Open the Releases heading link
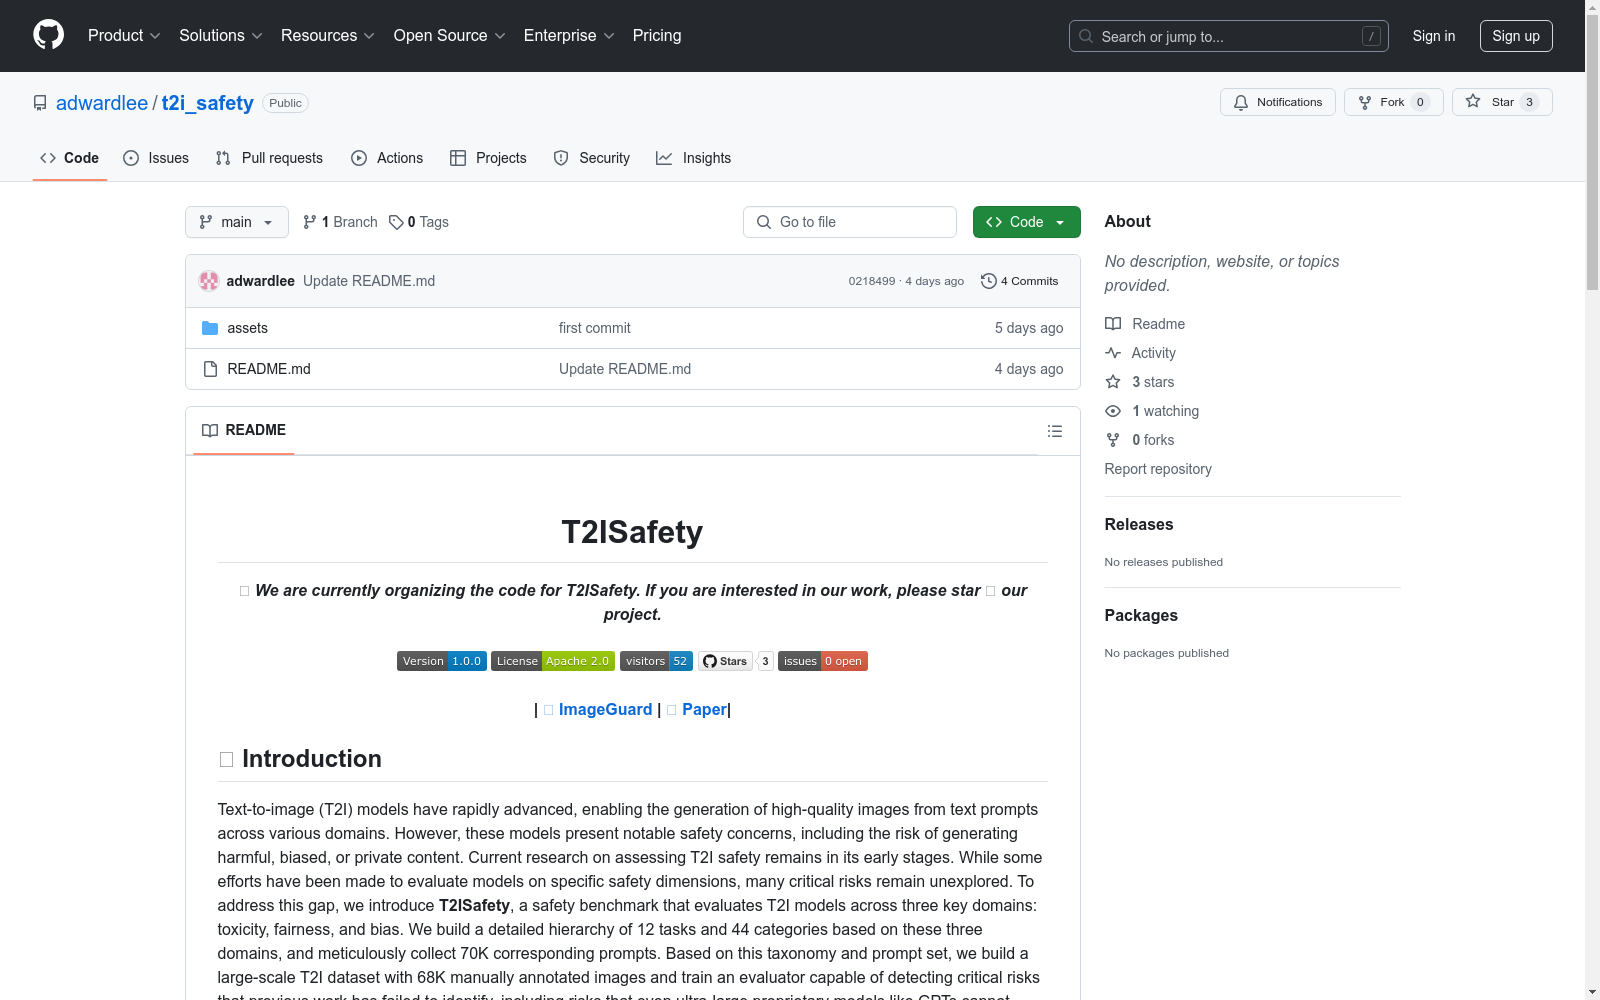This screenshot has width=1600, height=1000. (x=1139, y=524)
